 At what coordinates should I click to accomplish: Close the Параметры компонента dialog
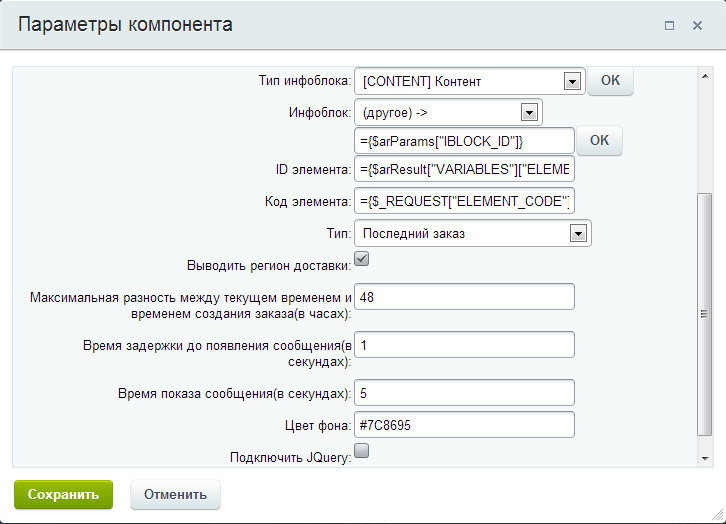697,25
